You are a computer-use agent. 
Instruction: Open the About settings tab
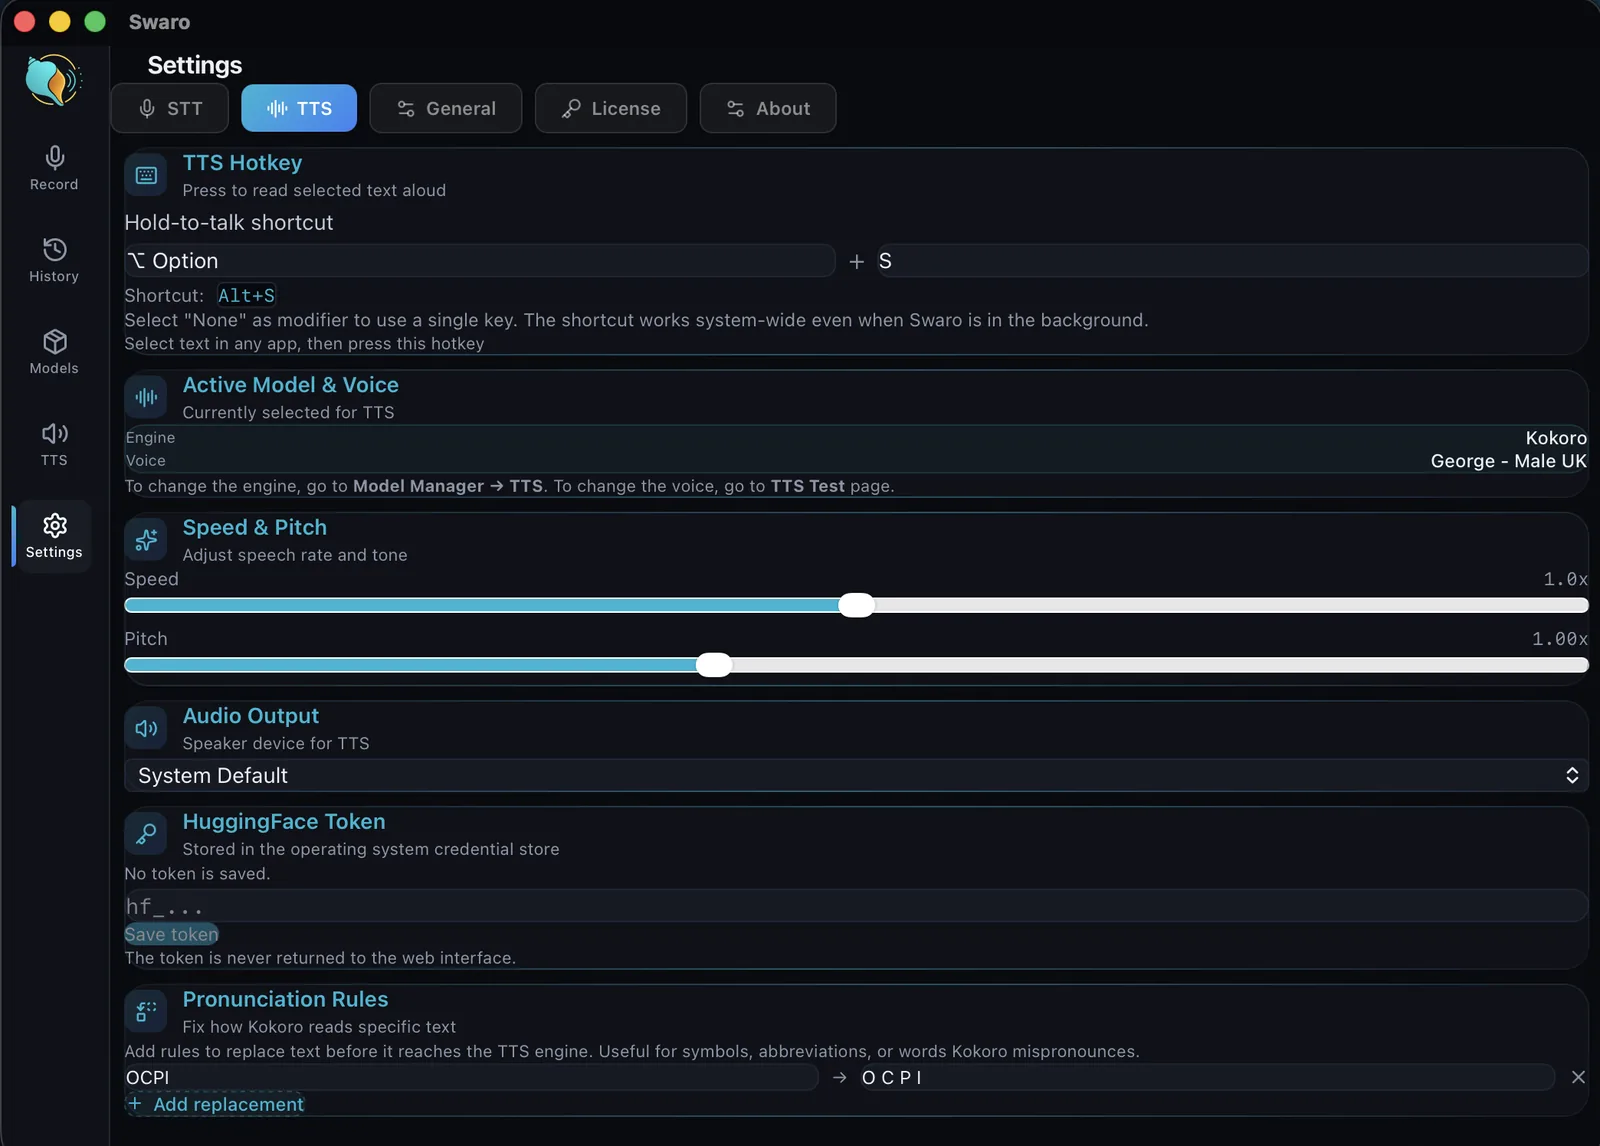tap(768, 108)
